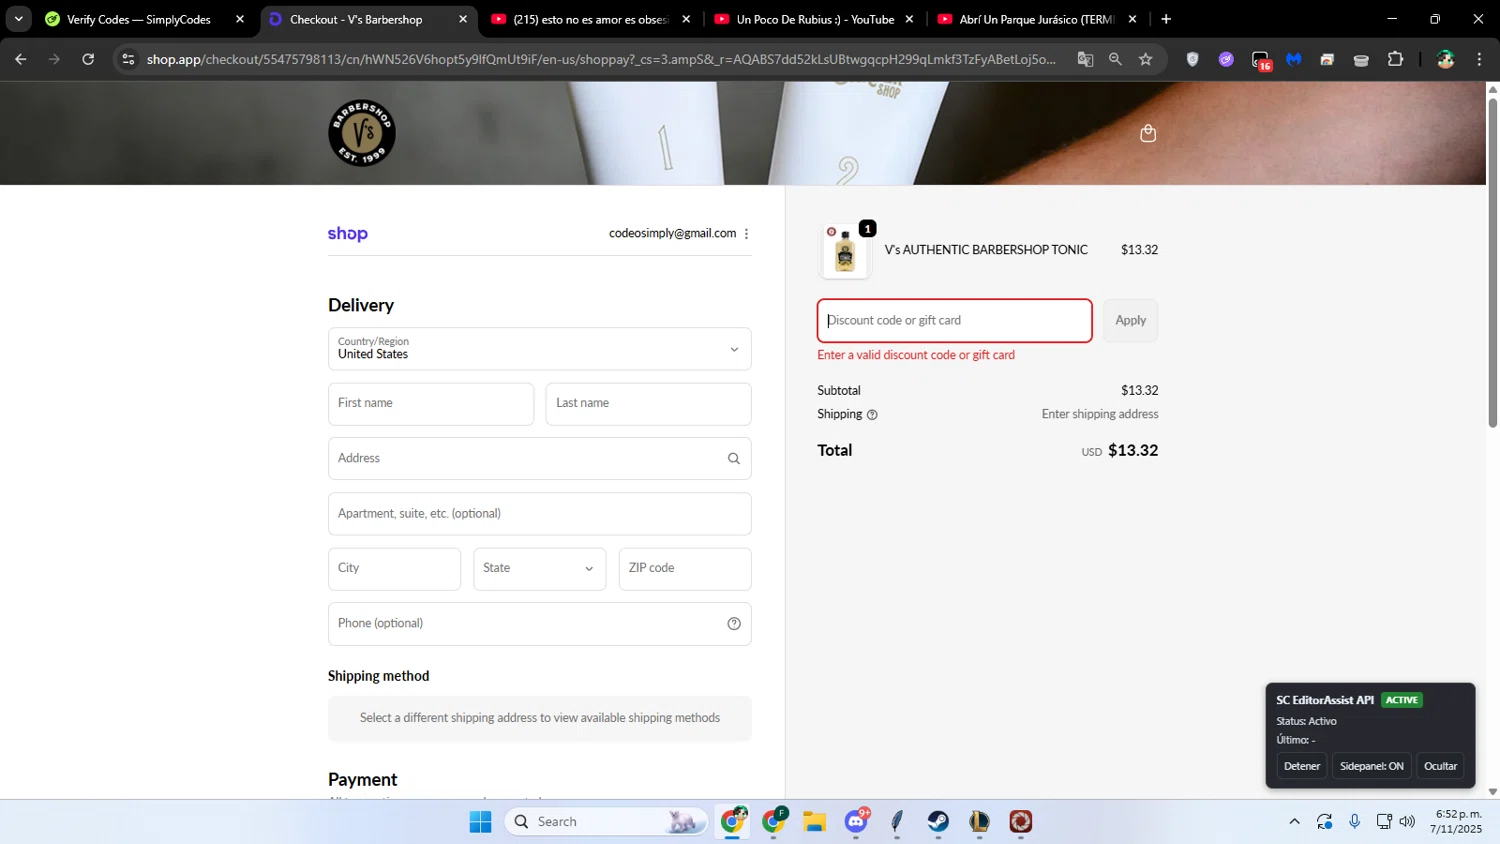Open Steam from the taskbar
The image size is (1500, 844).
[x=938, y=822]
